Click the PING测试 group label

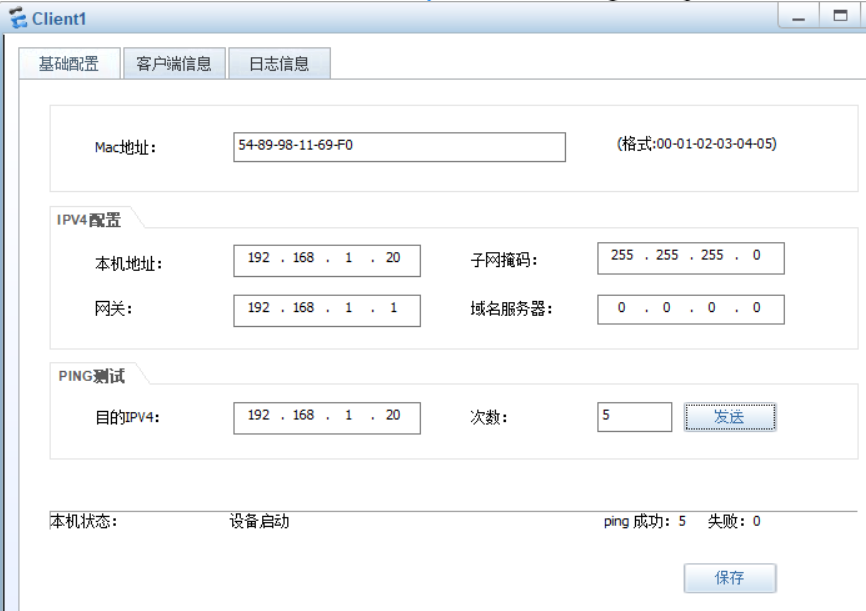point(91,376)
